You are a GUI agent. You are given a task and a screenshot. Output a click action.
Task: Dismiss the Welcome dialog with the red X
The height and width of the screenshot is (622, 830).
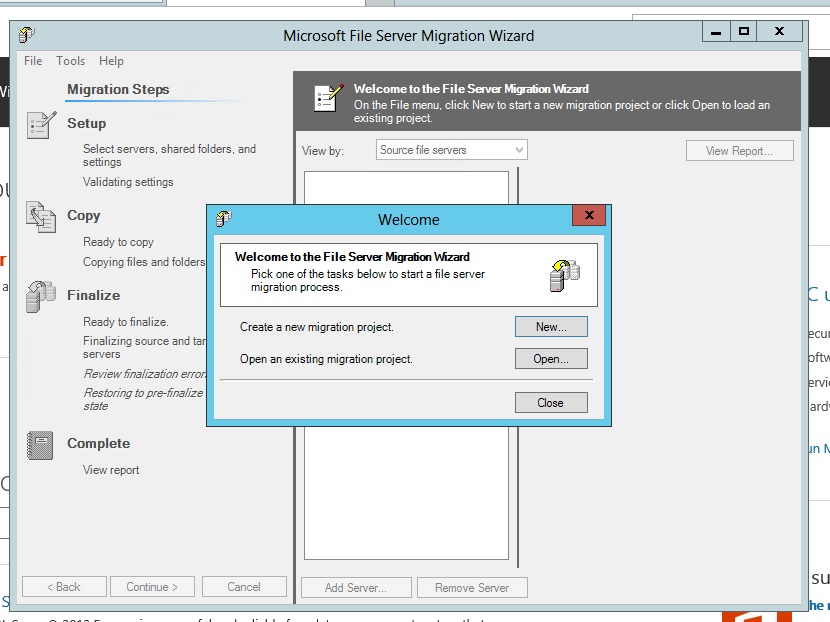pyautogui.click(x=589, y=215)
